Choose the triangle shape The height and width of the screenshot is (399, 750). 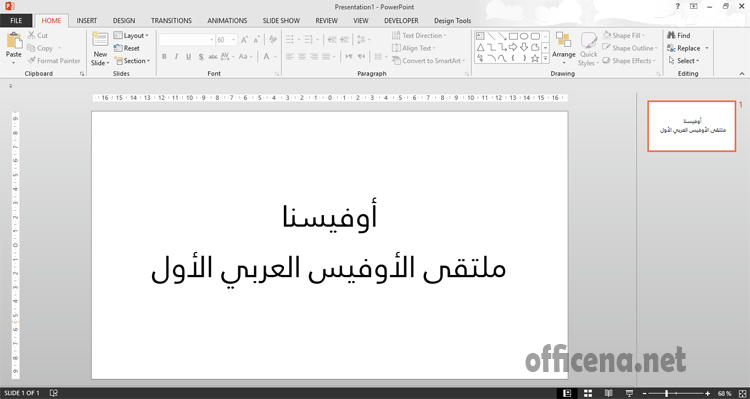click(x=480, y=47)
